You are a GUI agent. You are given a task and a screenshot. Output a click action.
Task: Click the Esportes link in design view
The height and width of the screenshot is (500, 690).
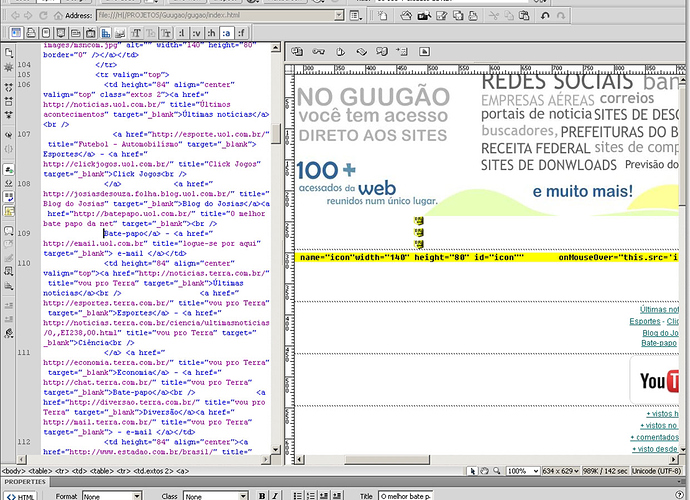point(645,321)
